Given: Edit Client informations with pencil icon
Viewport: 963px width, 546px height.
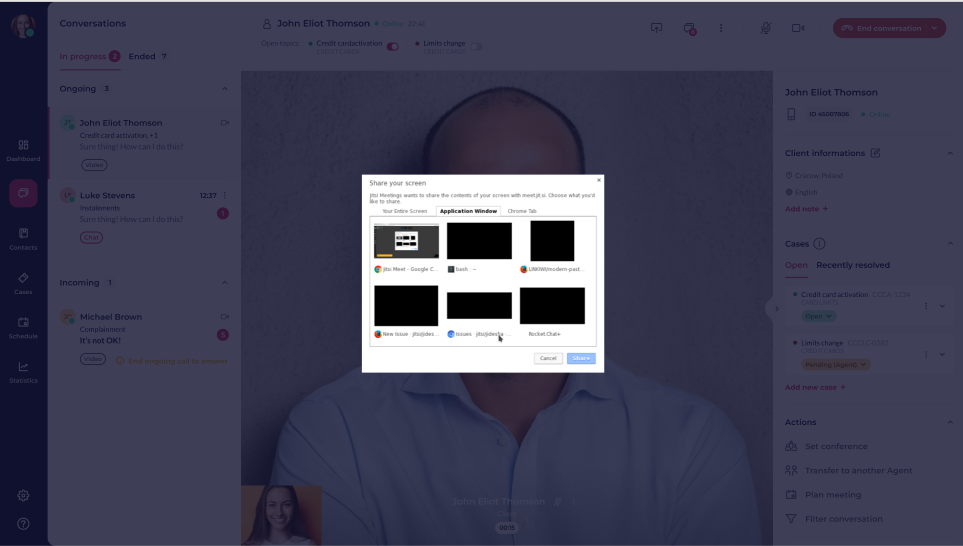Looking at the screenshot, I should (x=875, y=153).
